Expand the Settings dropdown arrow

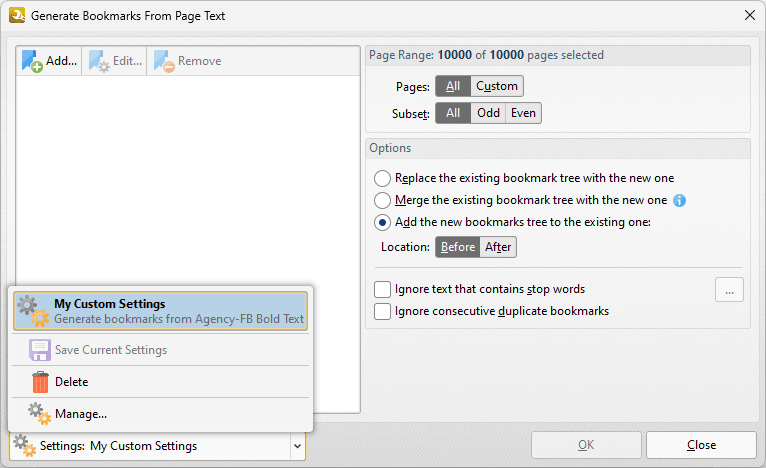point(297,446)
